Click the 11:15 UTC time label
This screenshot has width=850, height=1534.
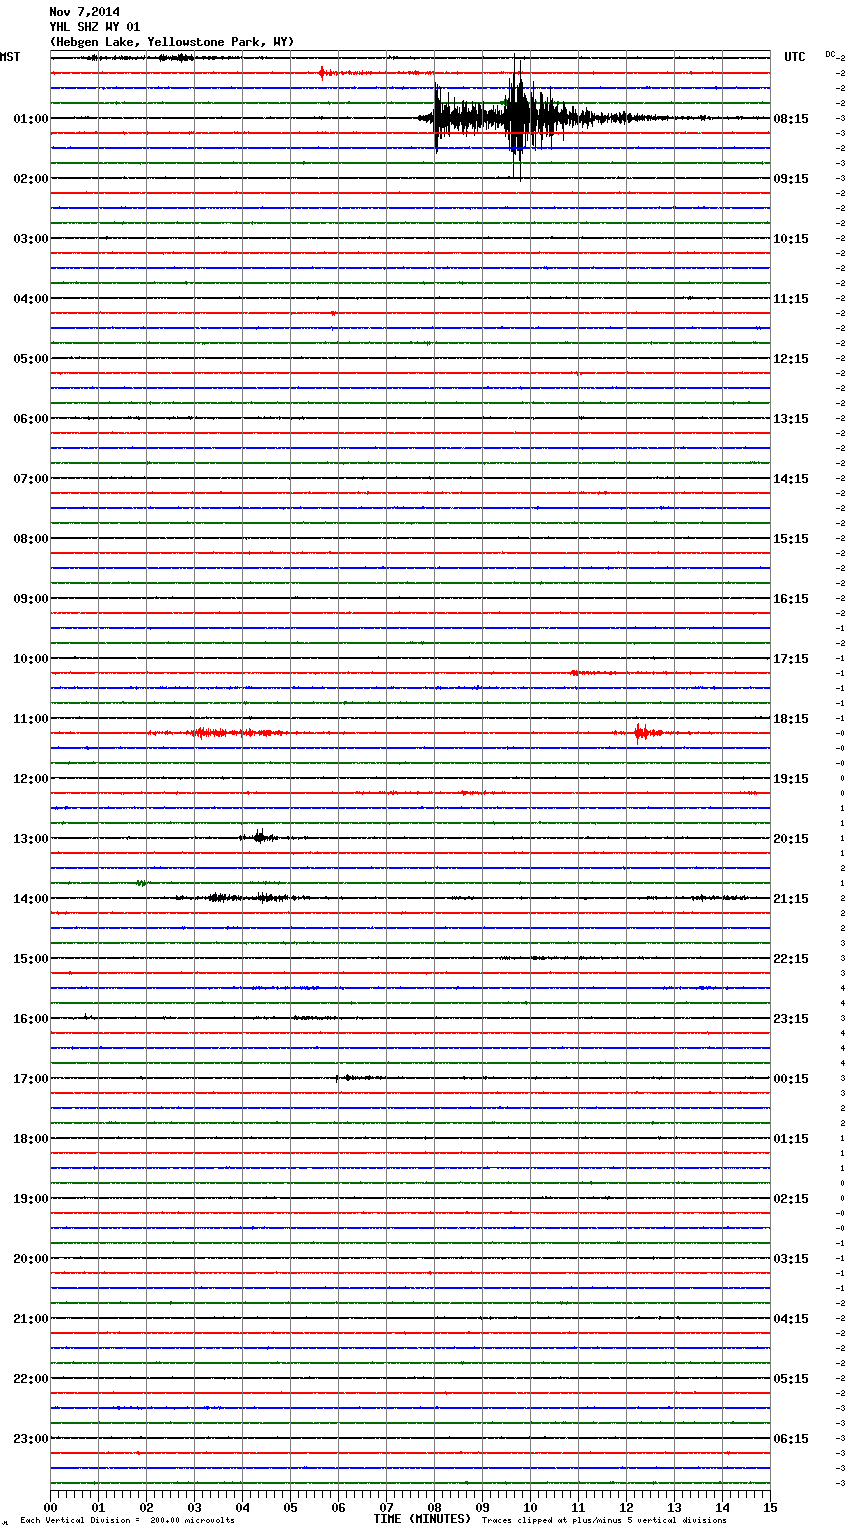[x=791, y=299]
